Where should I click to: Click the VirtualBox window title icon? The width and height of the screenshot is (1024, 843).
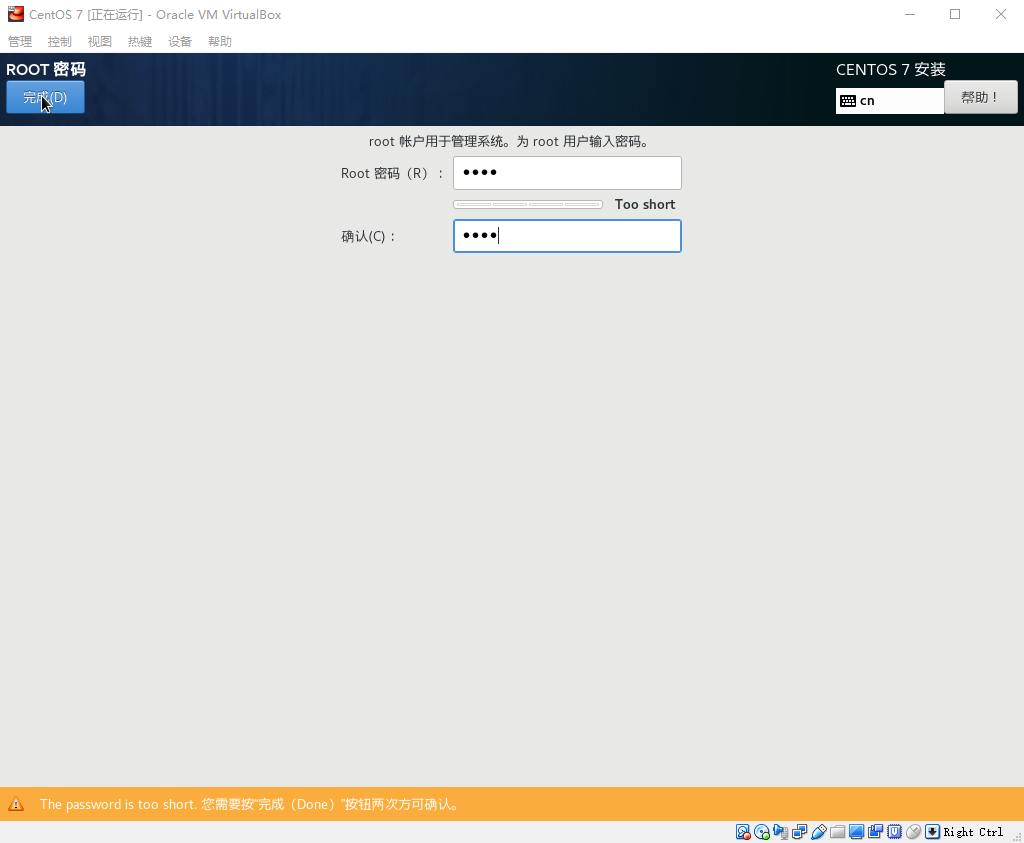[16, 14]
